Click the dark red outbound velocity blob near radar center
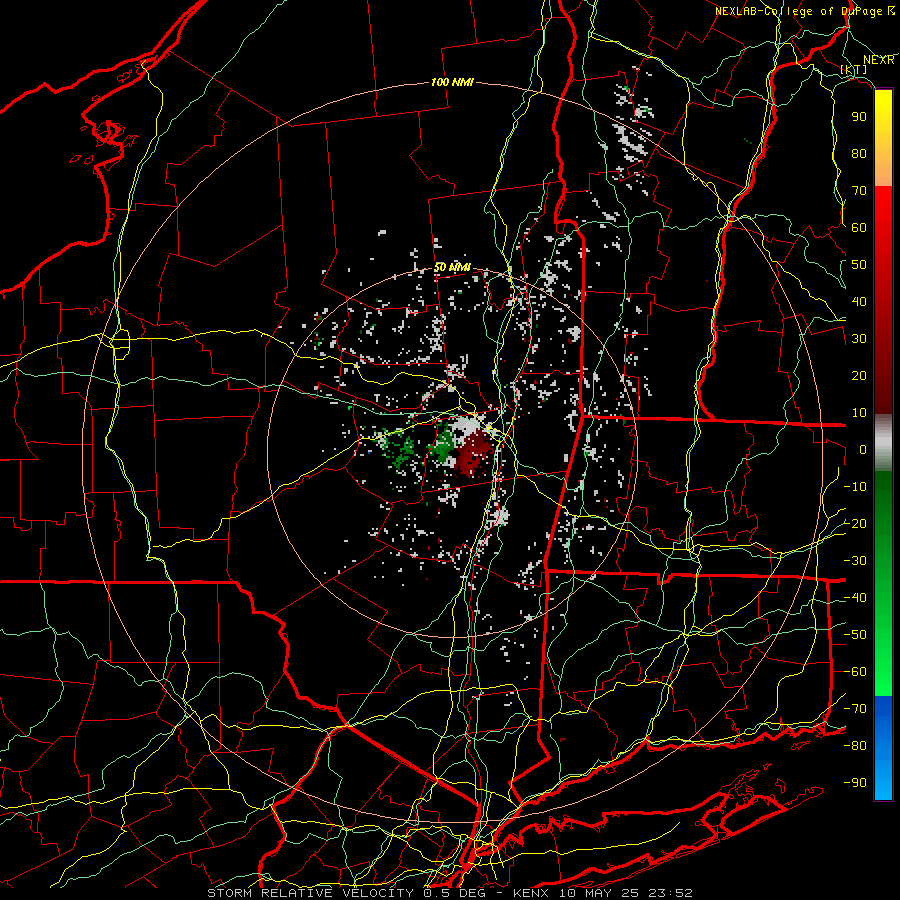The height and width of the screenshot is (900, 900). [475, 453]
